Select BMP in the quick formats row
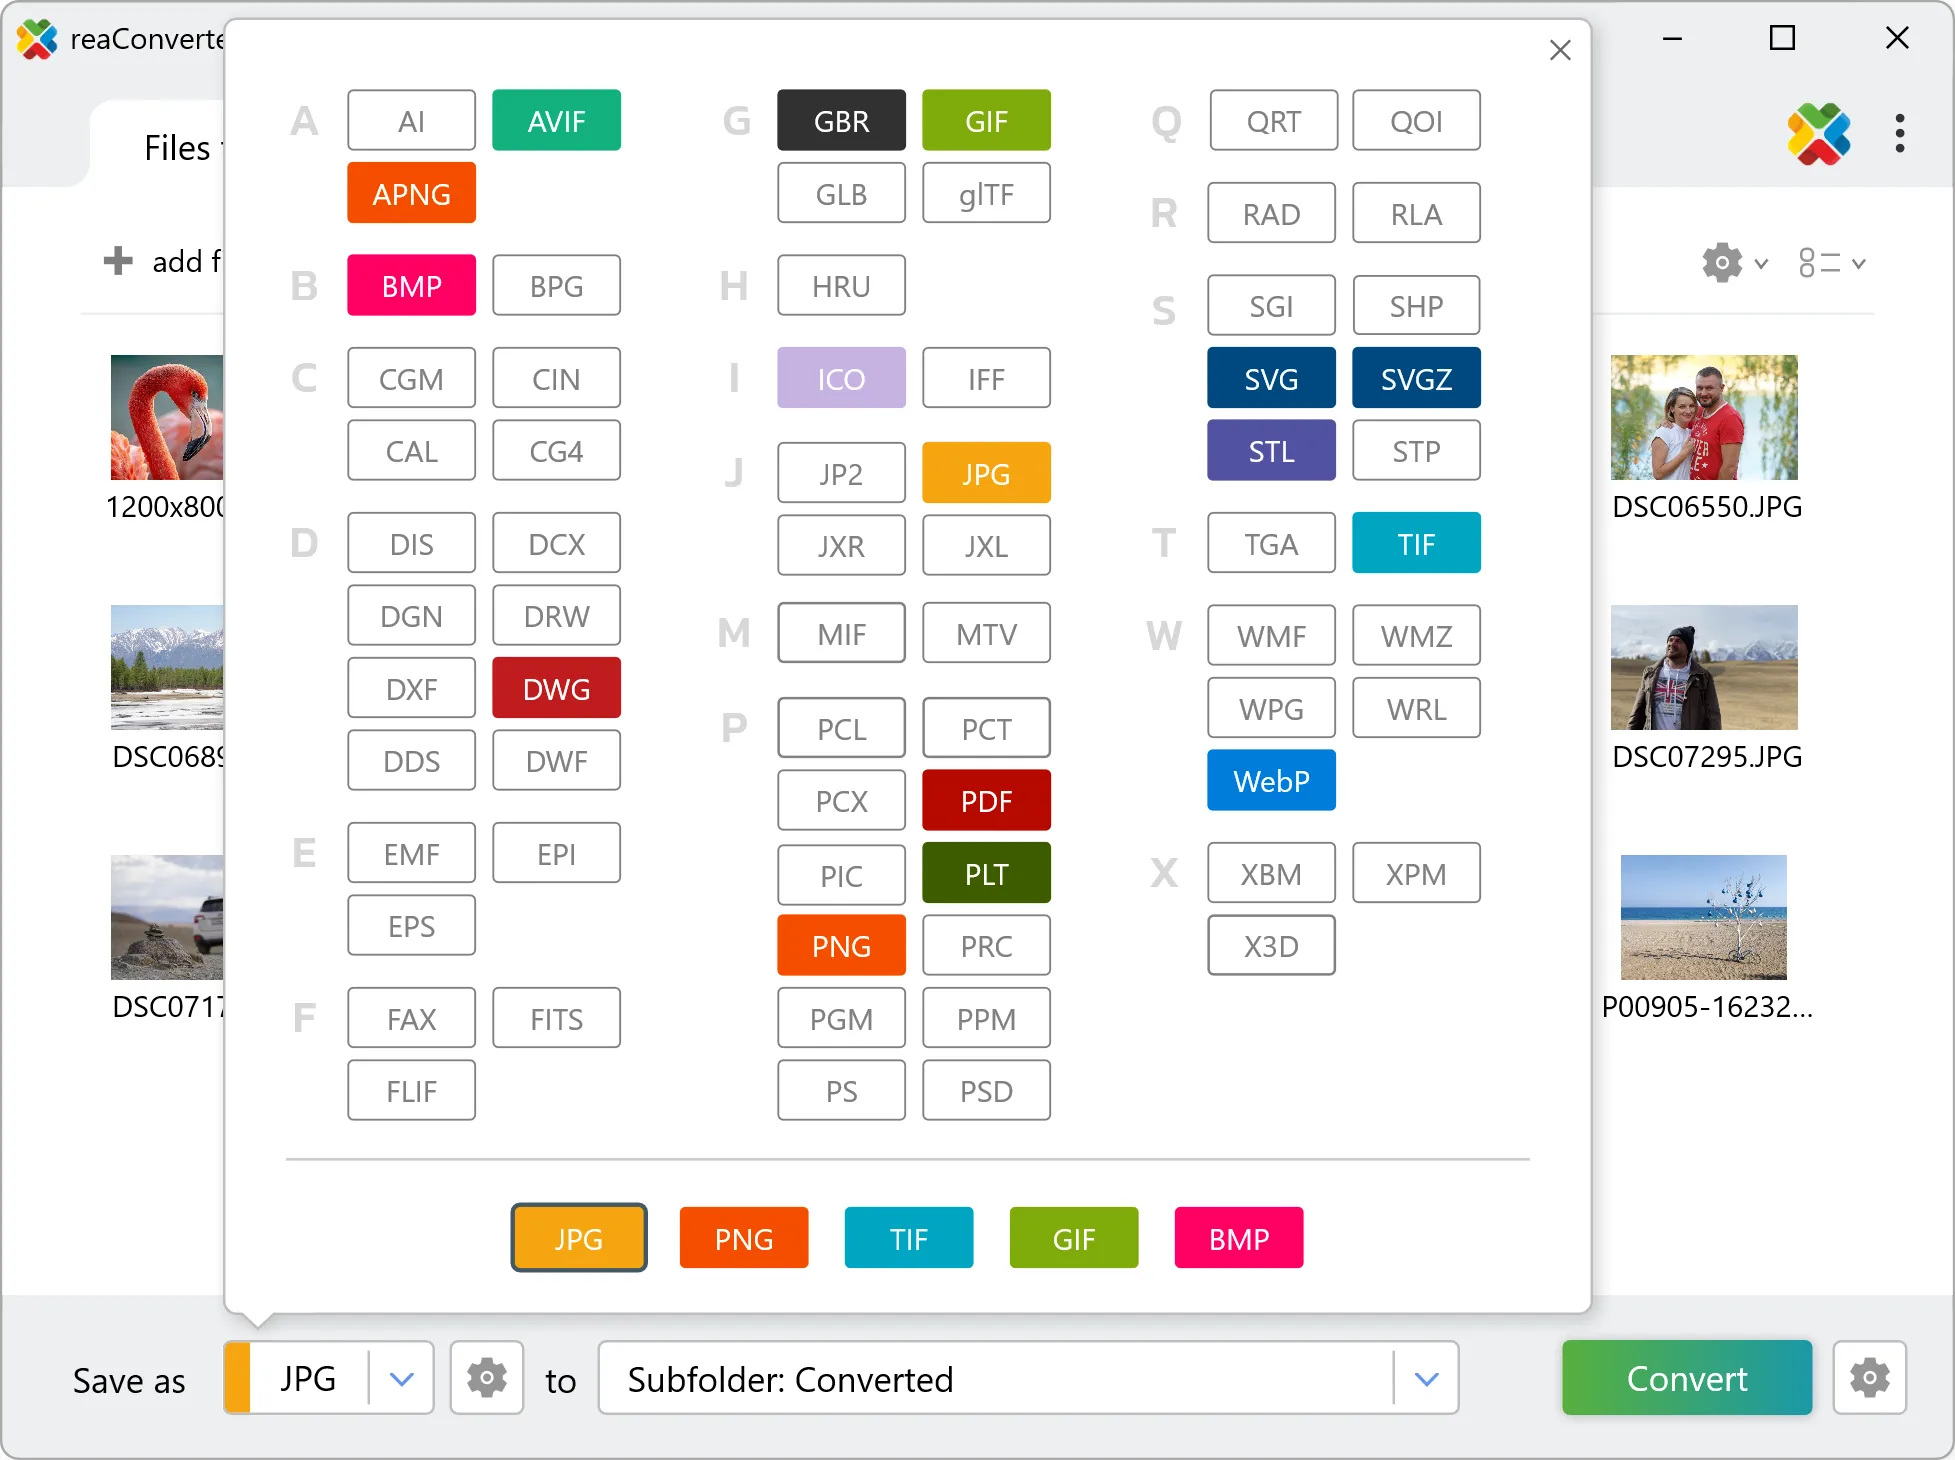 [1239, 1238]
